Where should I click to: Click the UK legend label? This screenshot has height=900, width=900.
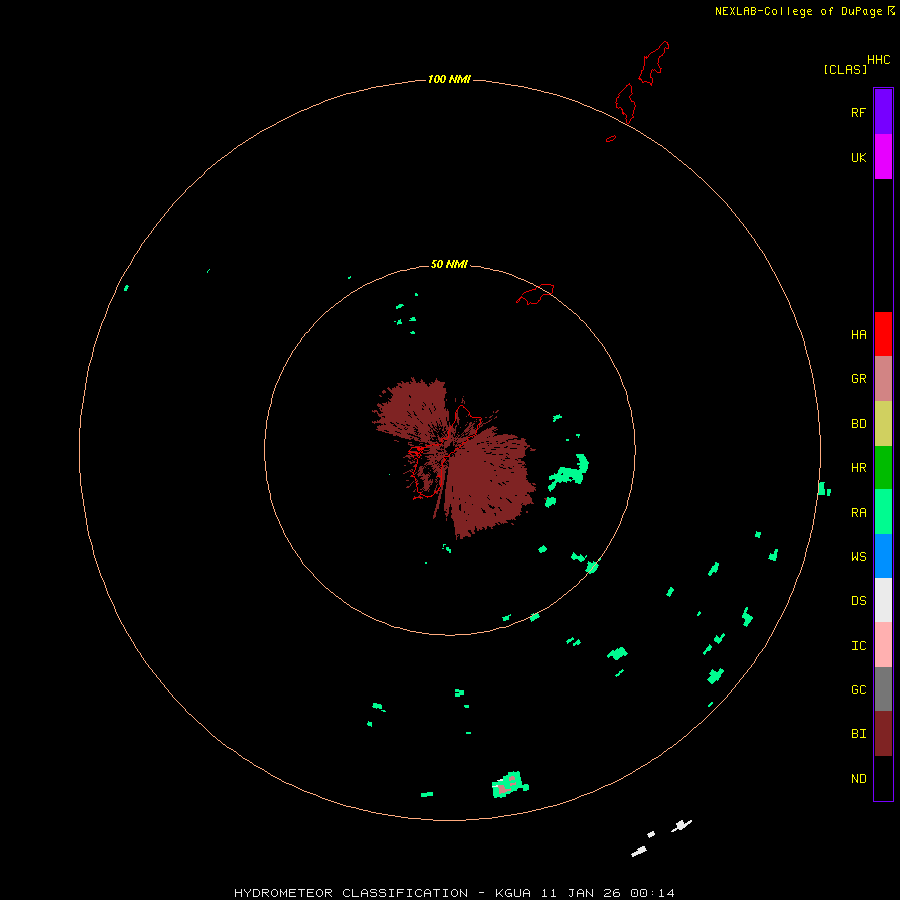[858, 158]
